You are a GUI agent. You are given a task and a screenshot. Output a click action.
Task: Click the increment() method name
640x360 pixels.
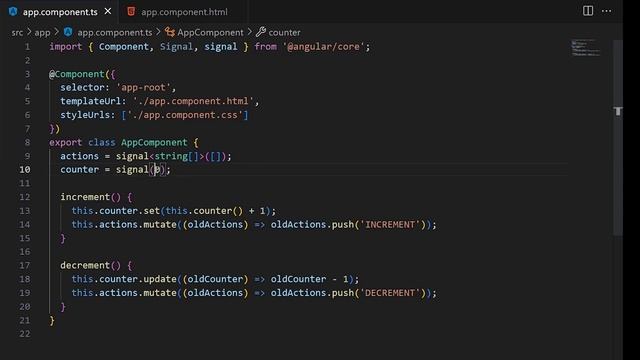(x=85, y=197)
